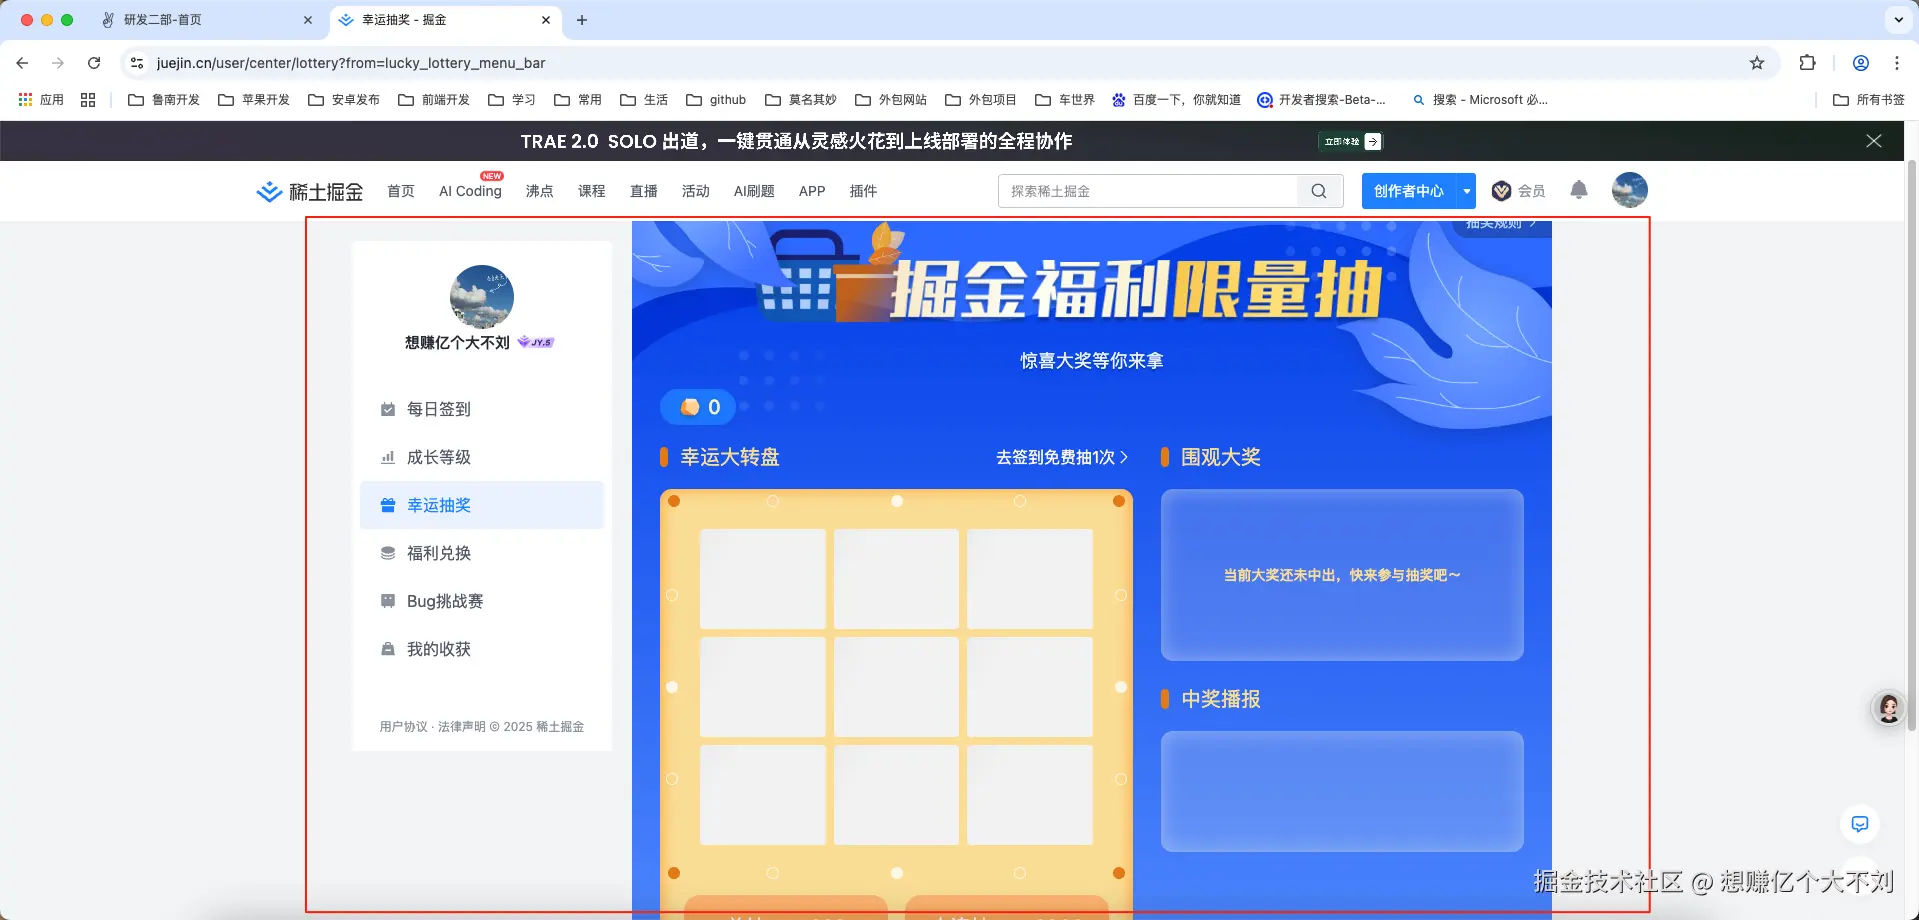This screenshot has height=920, width=1919.
Task: Open Bug挑战赛 from its bug icon
Action: click(388, 600)
